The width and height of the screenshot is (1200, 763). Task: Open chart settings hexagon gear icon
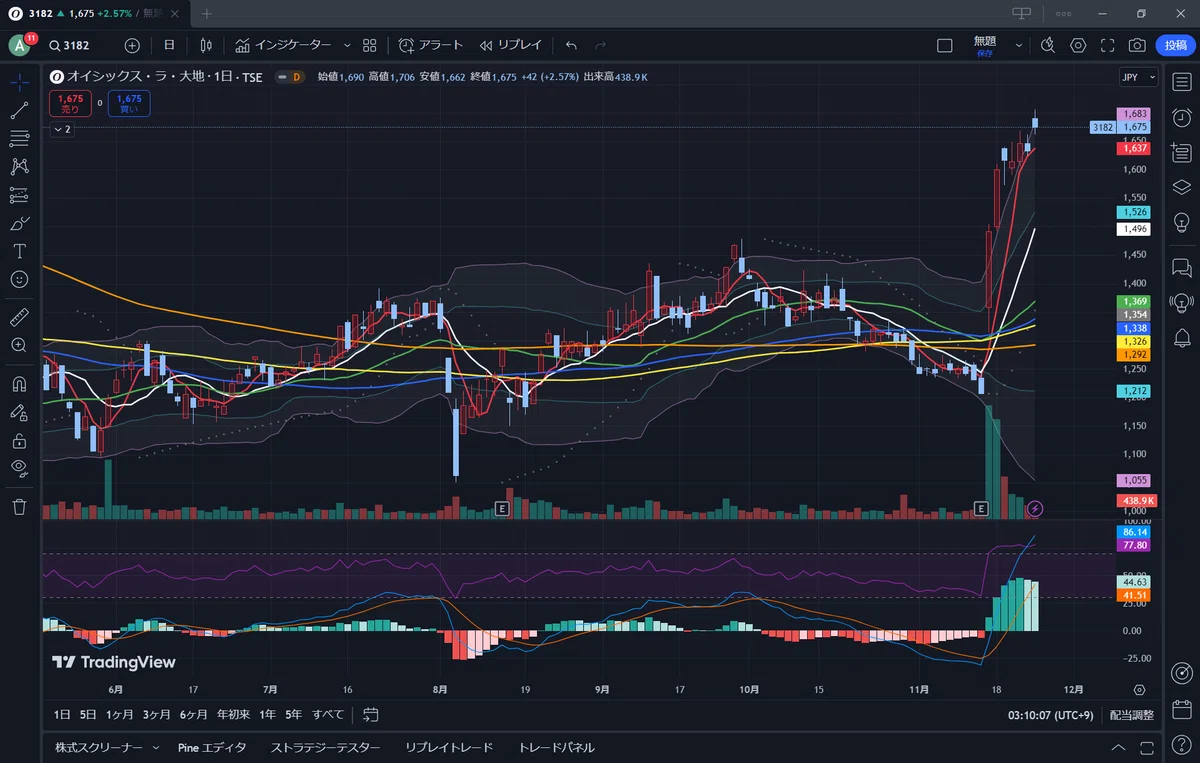(x=1078, y=45)
